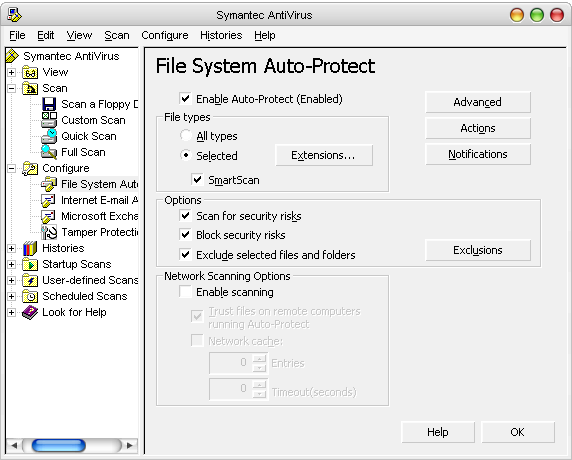
Task: Open the View menu
Action: pyautogui.click(x=79, y=35)
